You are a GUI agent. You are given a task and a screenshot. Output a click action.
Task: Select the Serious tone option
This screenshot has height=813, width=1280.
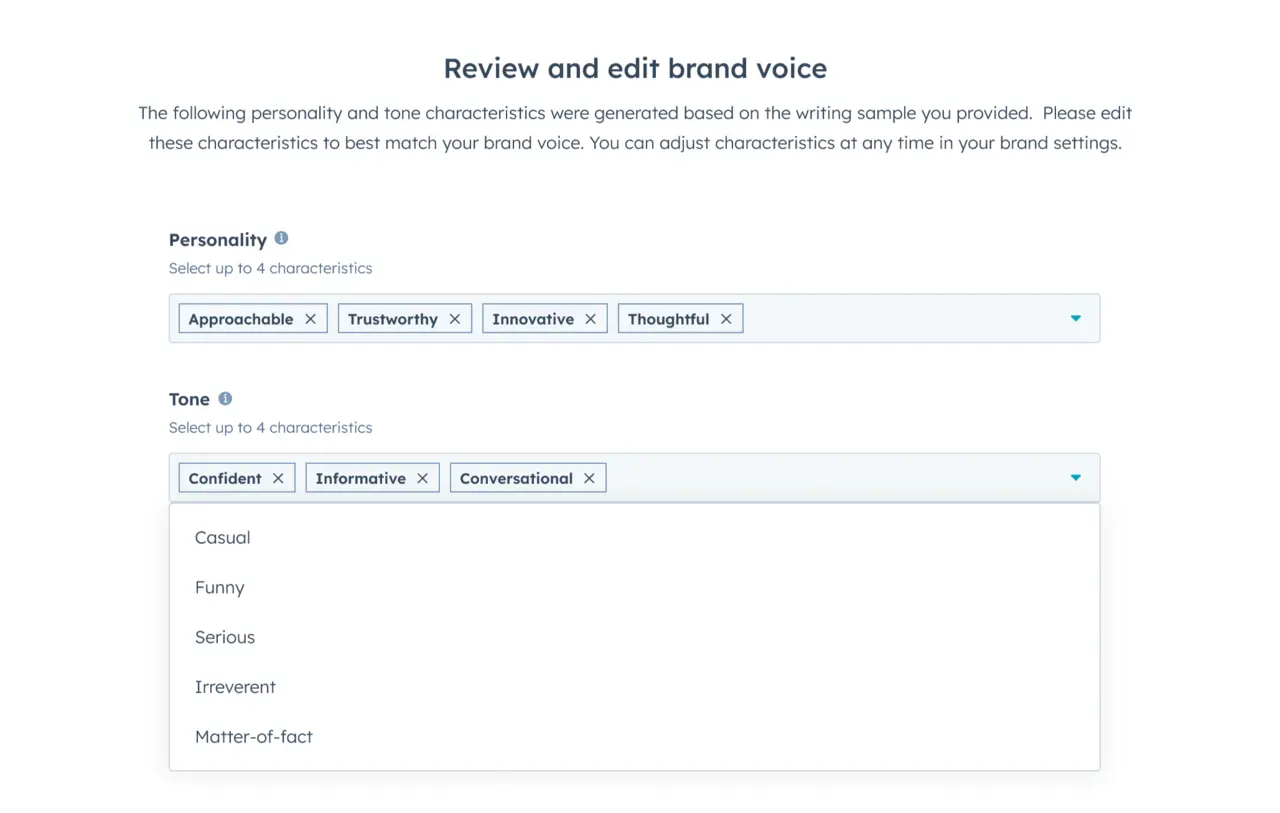pos(225,637)
